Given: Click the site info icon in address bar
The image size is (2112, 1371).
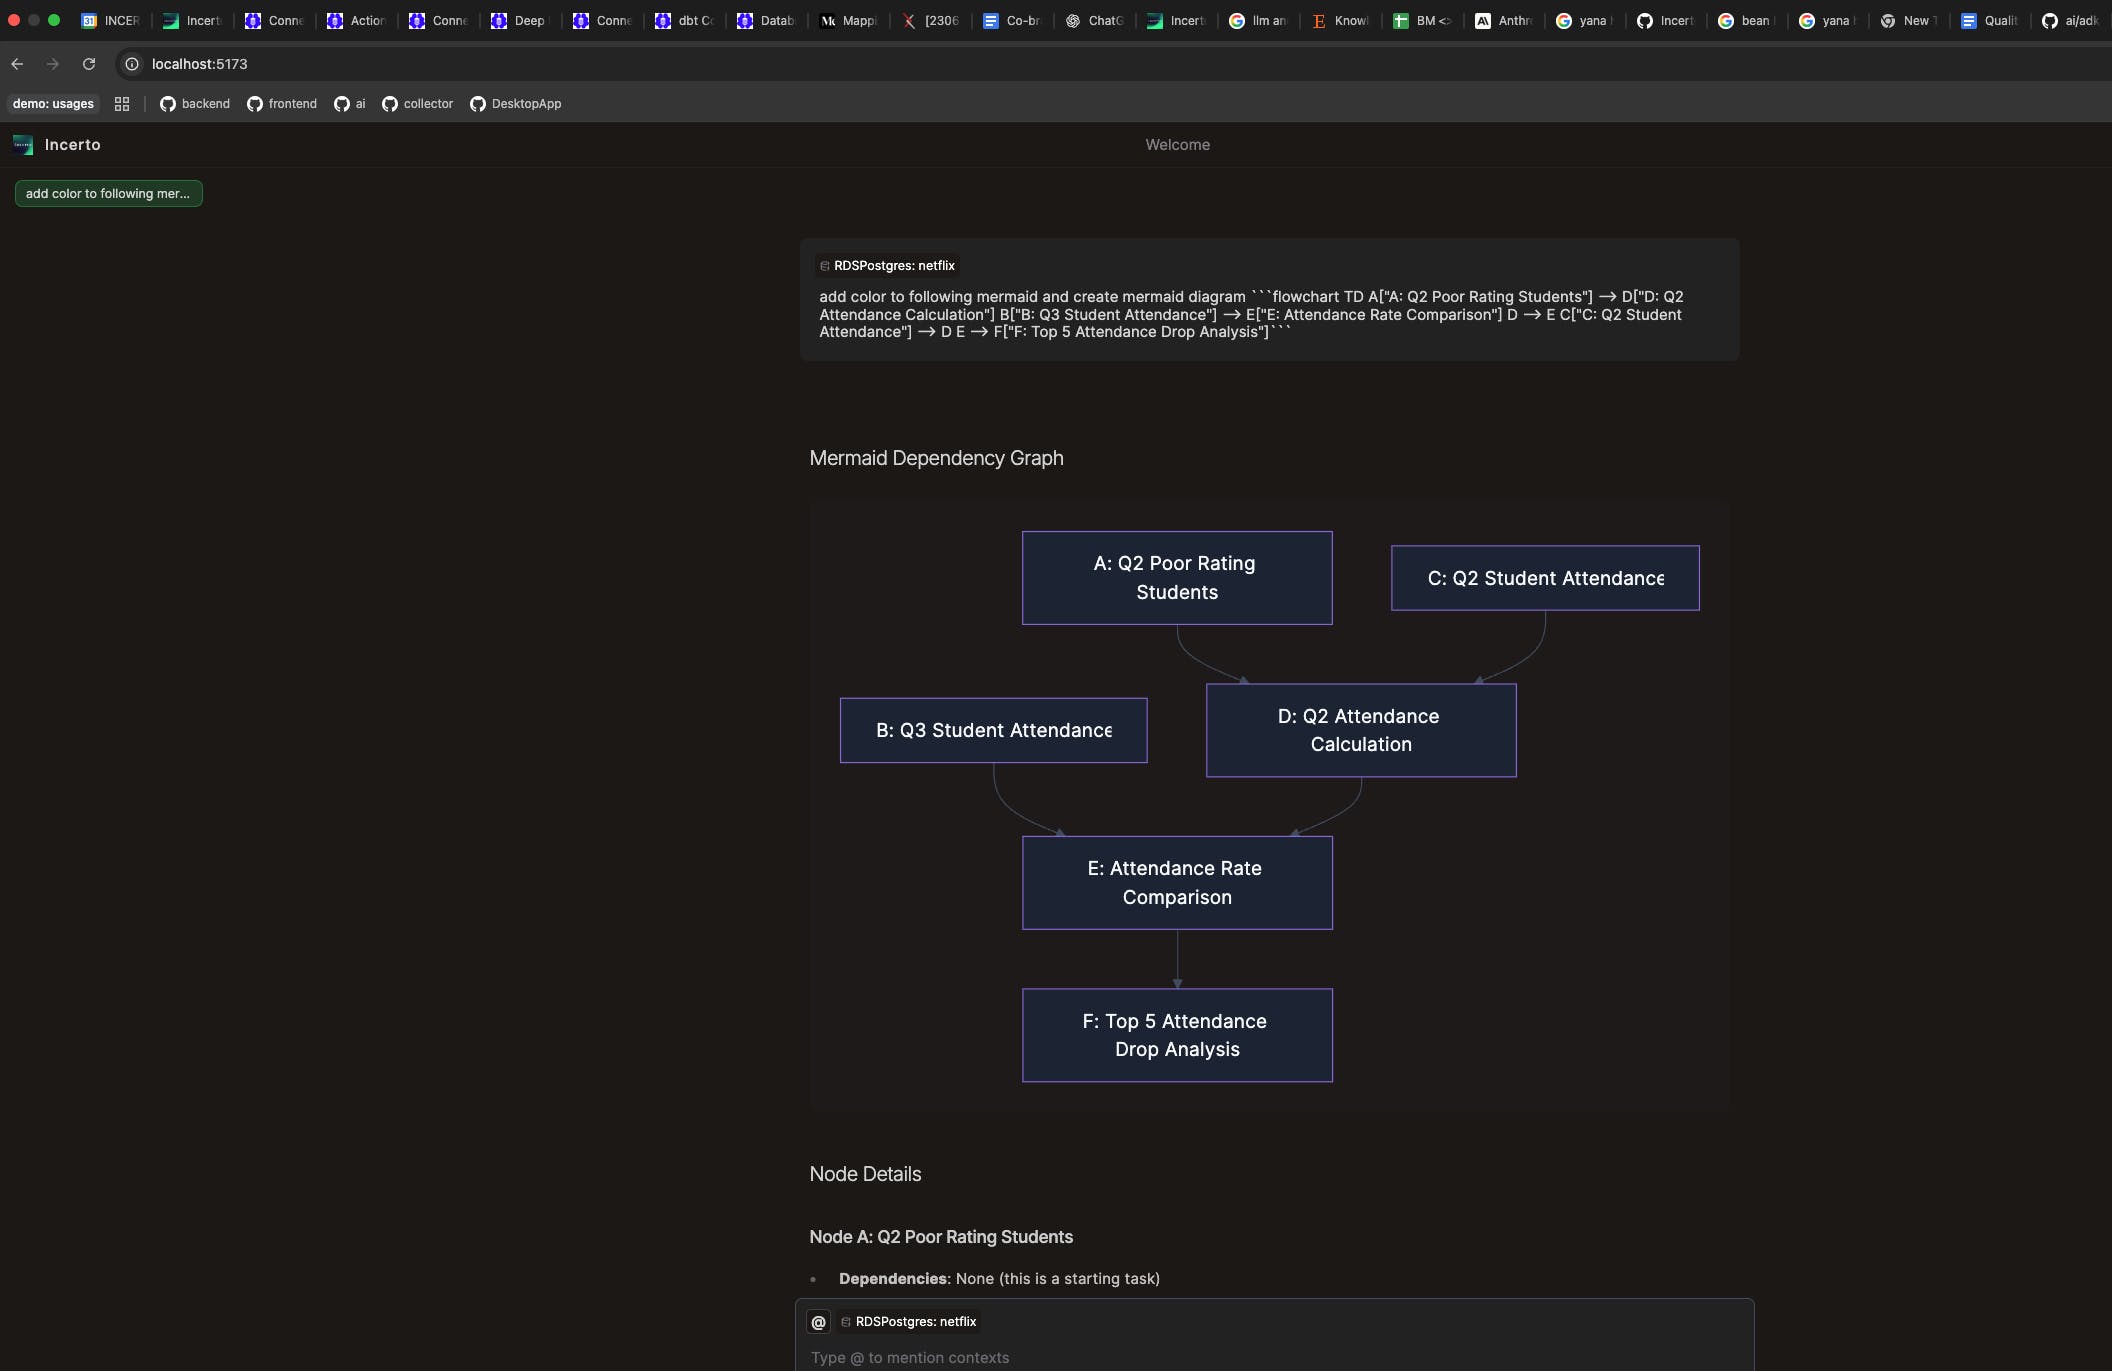Looking at the screenshot, I should click(x=132, y=64).
